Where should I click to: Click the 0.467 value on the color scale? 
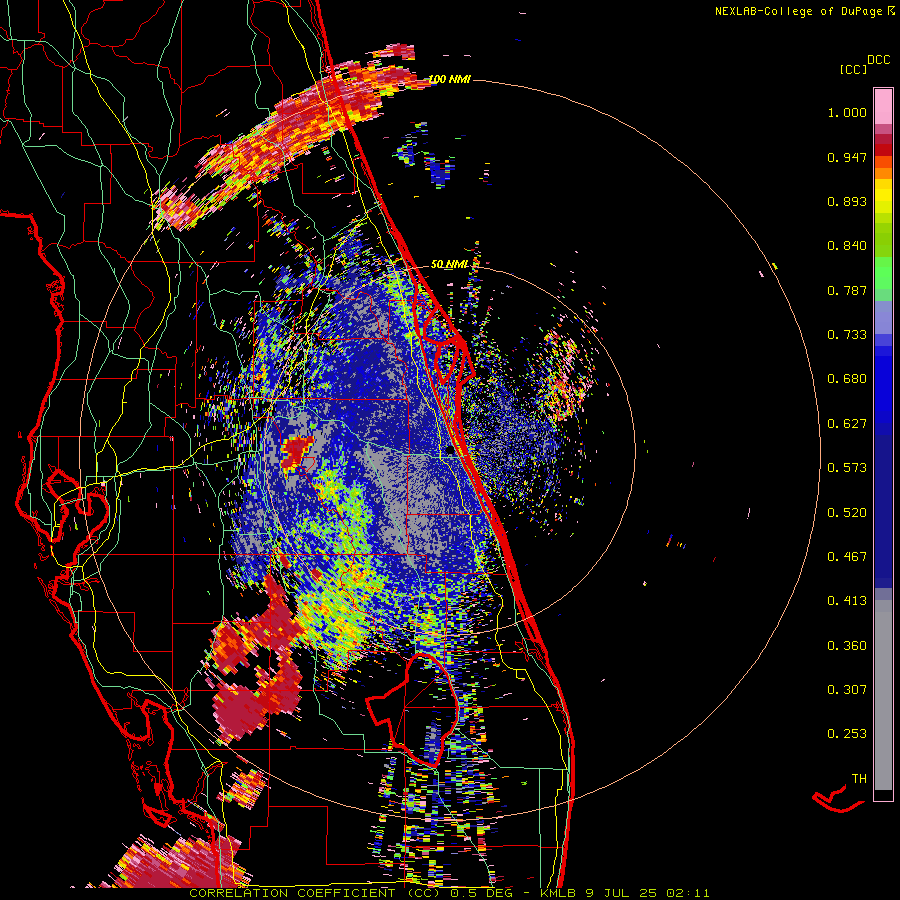click(x=847, y=556)
